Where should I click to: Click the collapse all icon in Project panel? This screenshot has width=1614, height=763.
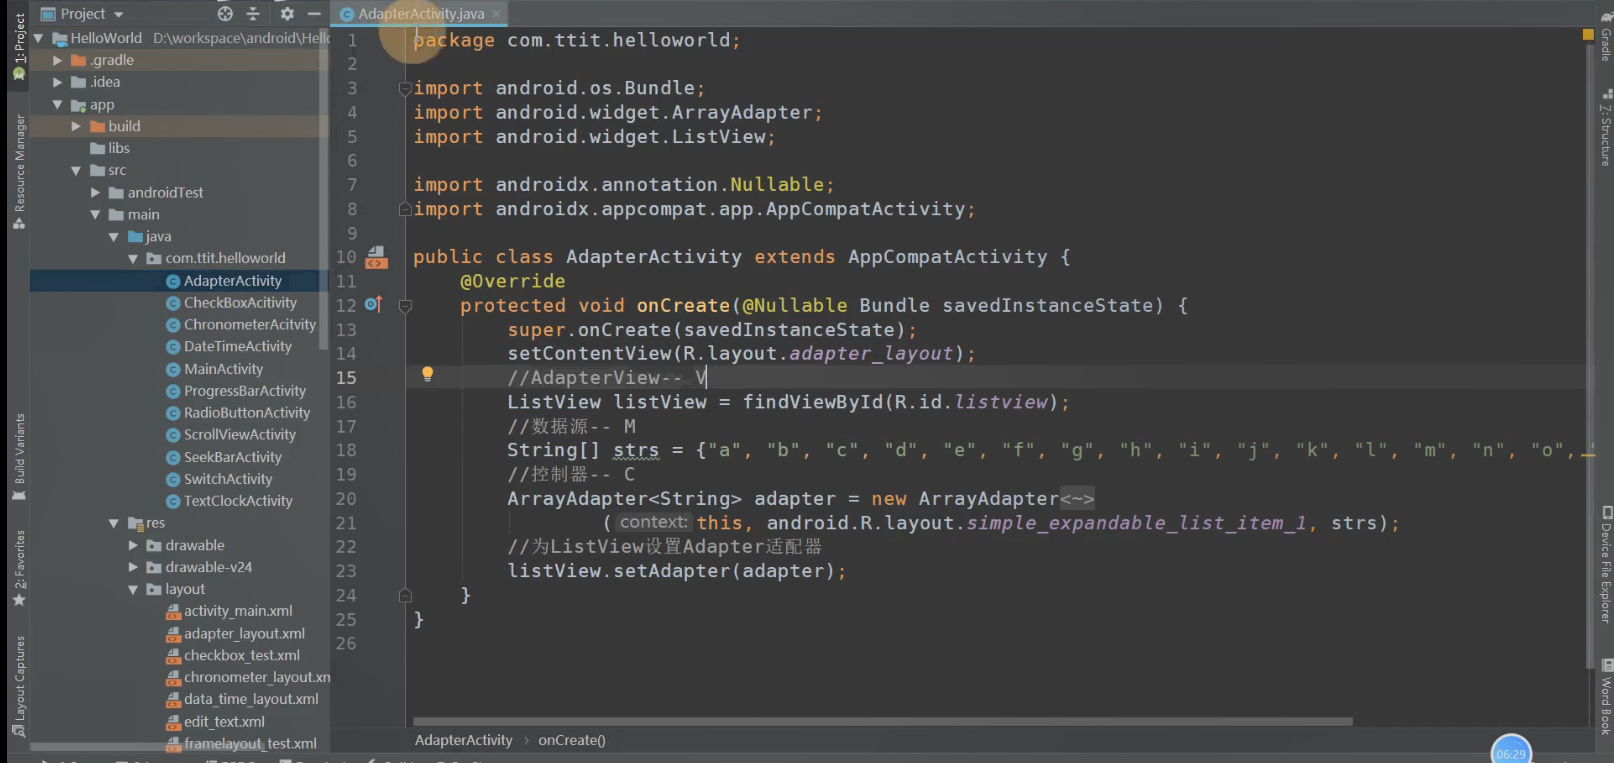(253, 14)
